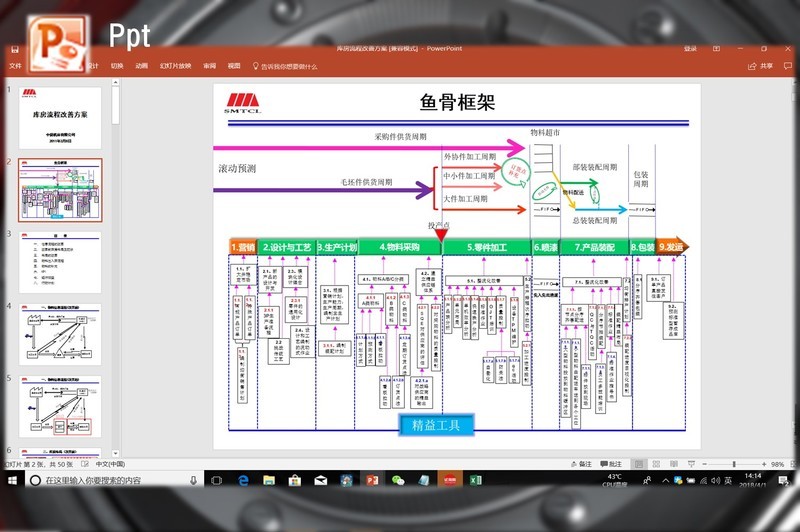
Task: Select slide 1 thumbnail 库房流程改善方案
Action: pyautogui.click(x=60, y=118)
